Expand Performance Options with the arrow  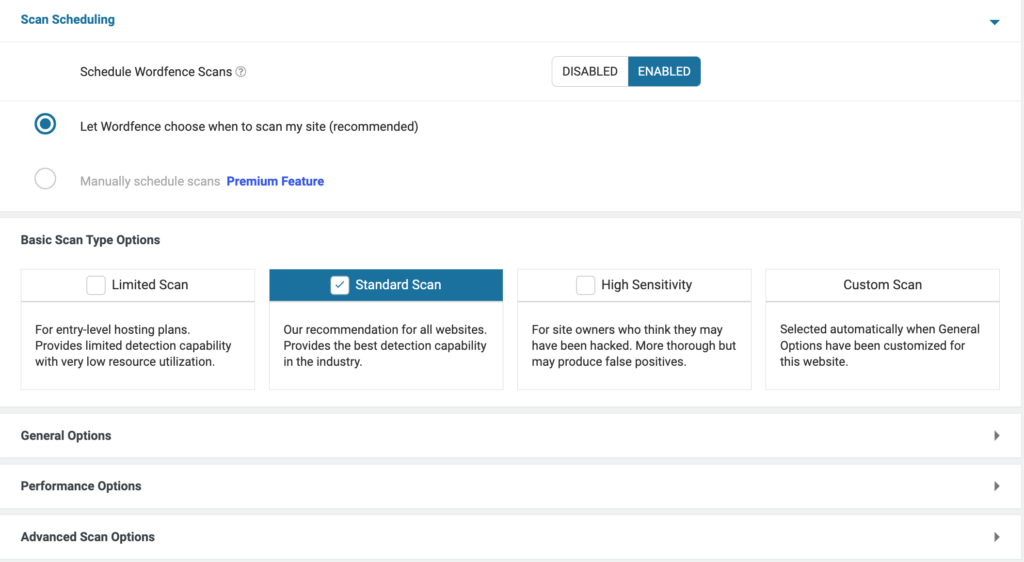coord(997,486)
